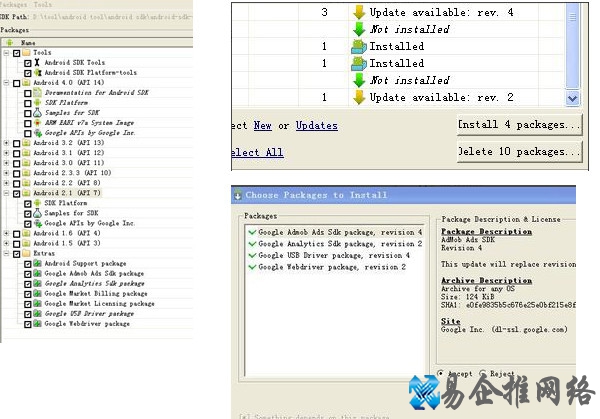Click the Updates link
This screenshot has width=600, height=419.
[316, 126]
